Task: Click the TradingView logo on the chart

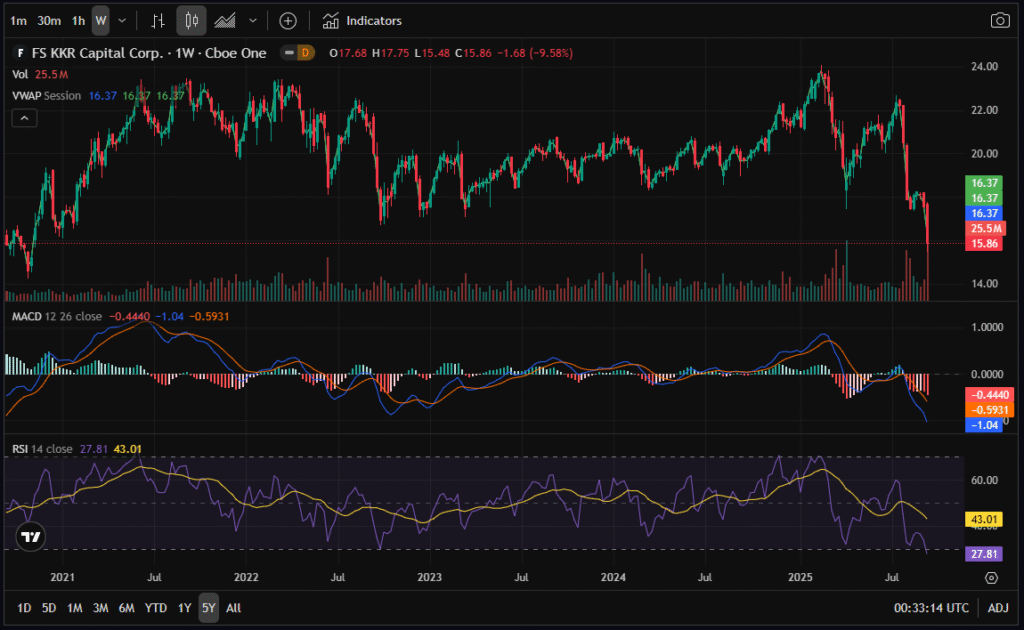Action: 31,536
